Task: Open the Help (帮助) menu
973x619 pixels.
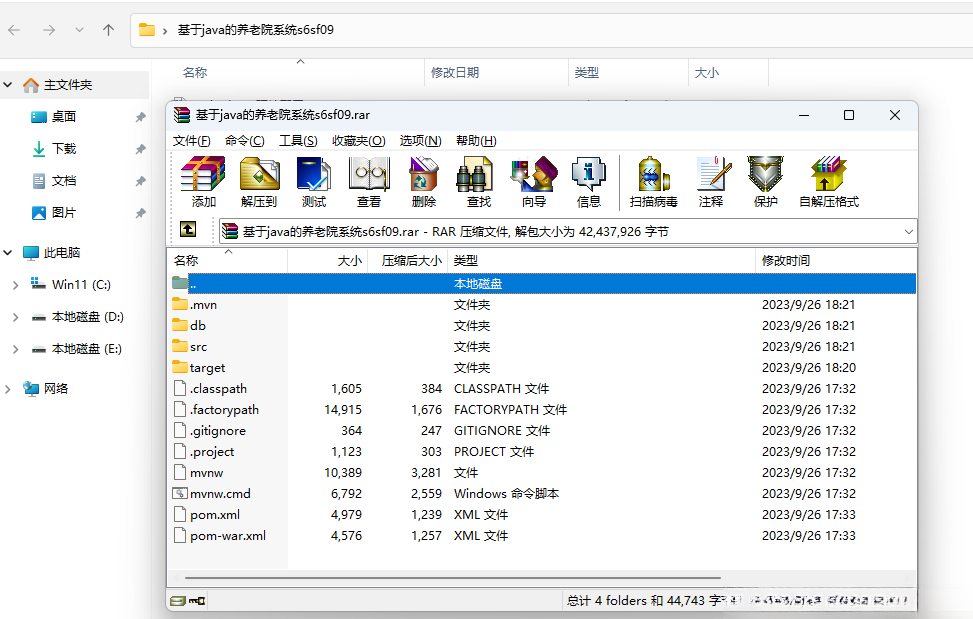Action: tap(476, 141)
